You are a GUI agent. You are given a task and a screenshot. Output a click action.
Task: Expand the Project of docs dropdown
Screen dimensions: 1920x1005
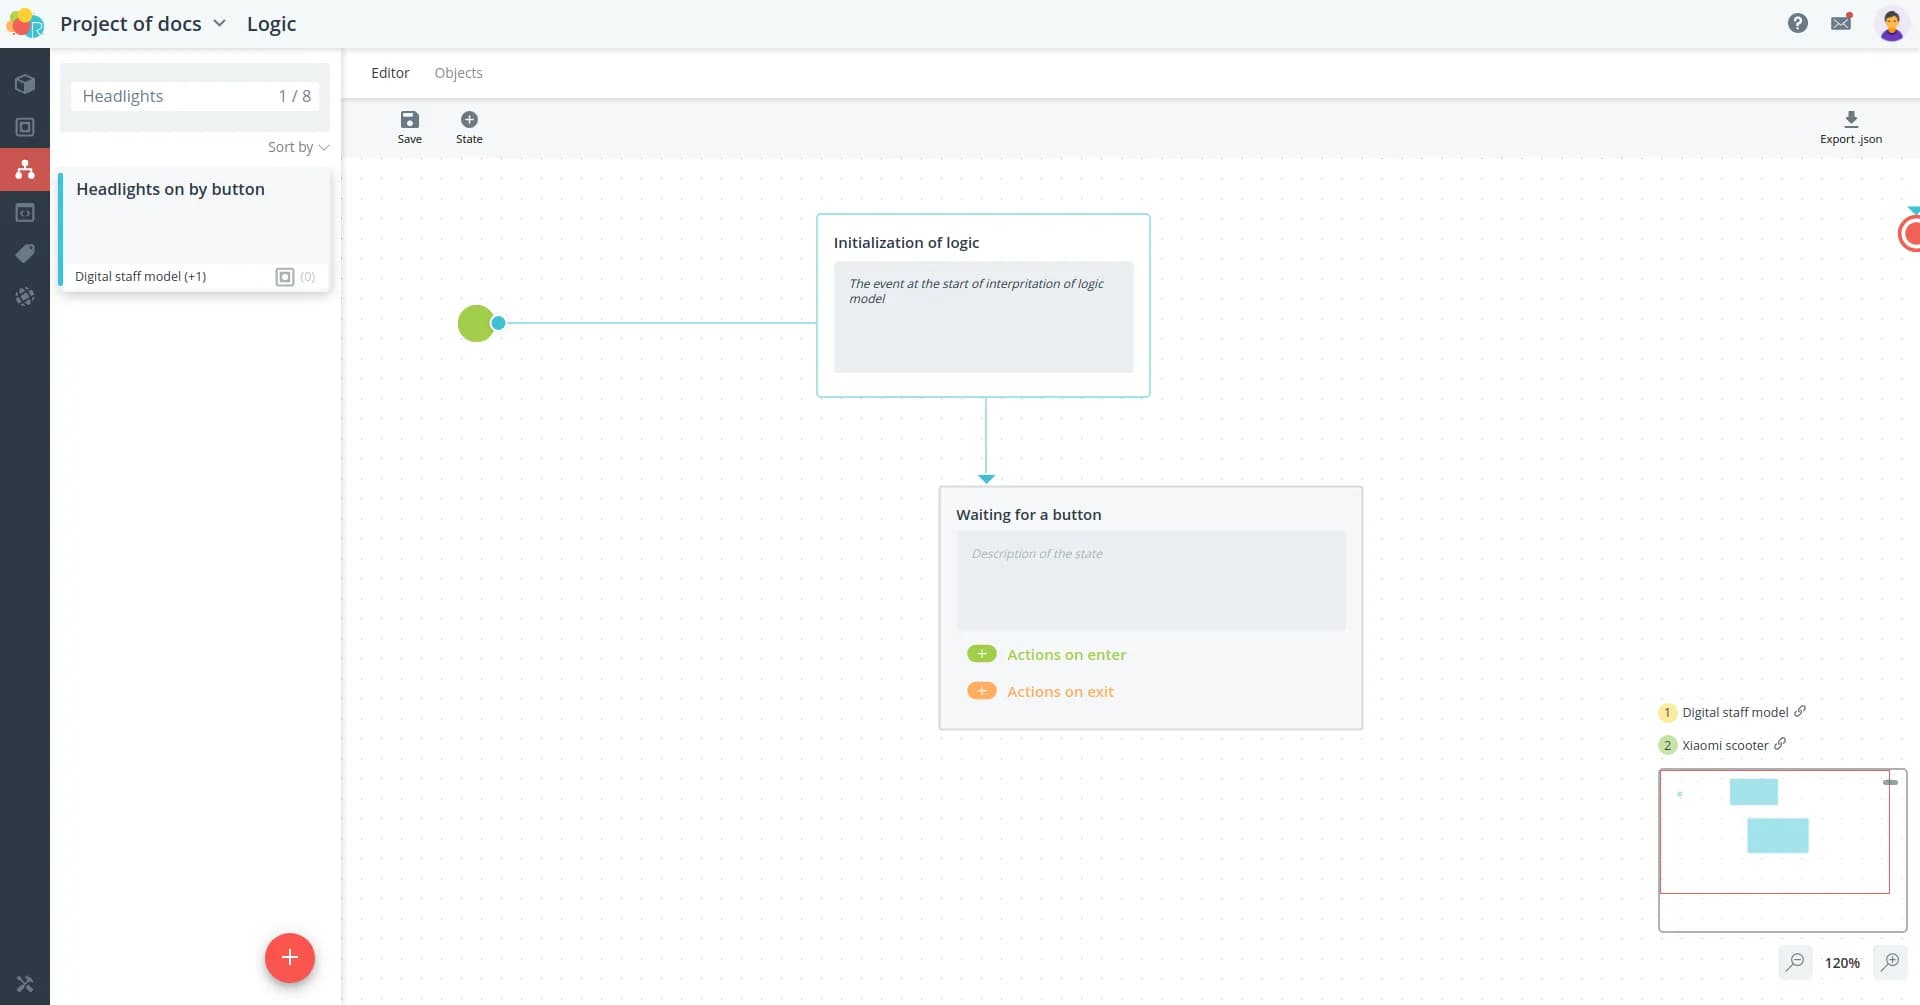point(219,23)
